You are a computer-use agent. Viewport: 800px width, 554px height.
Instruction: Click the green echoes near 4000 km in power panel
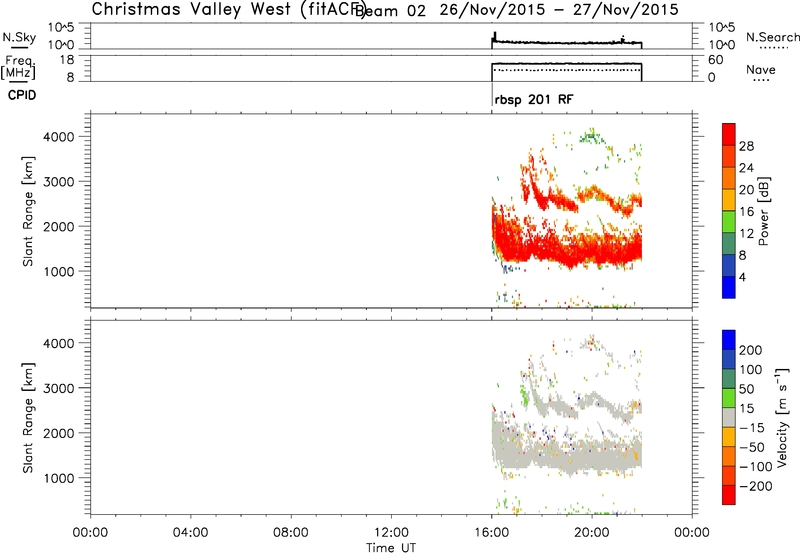coord(592,136)
